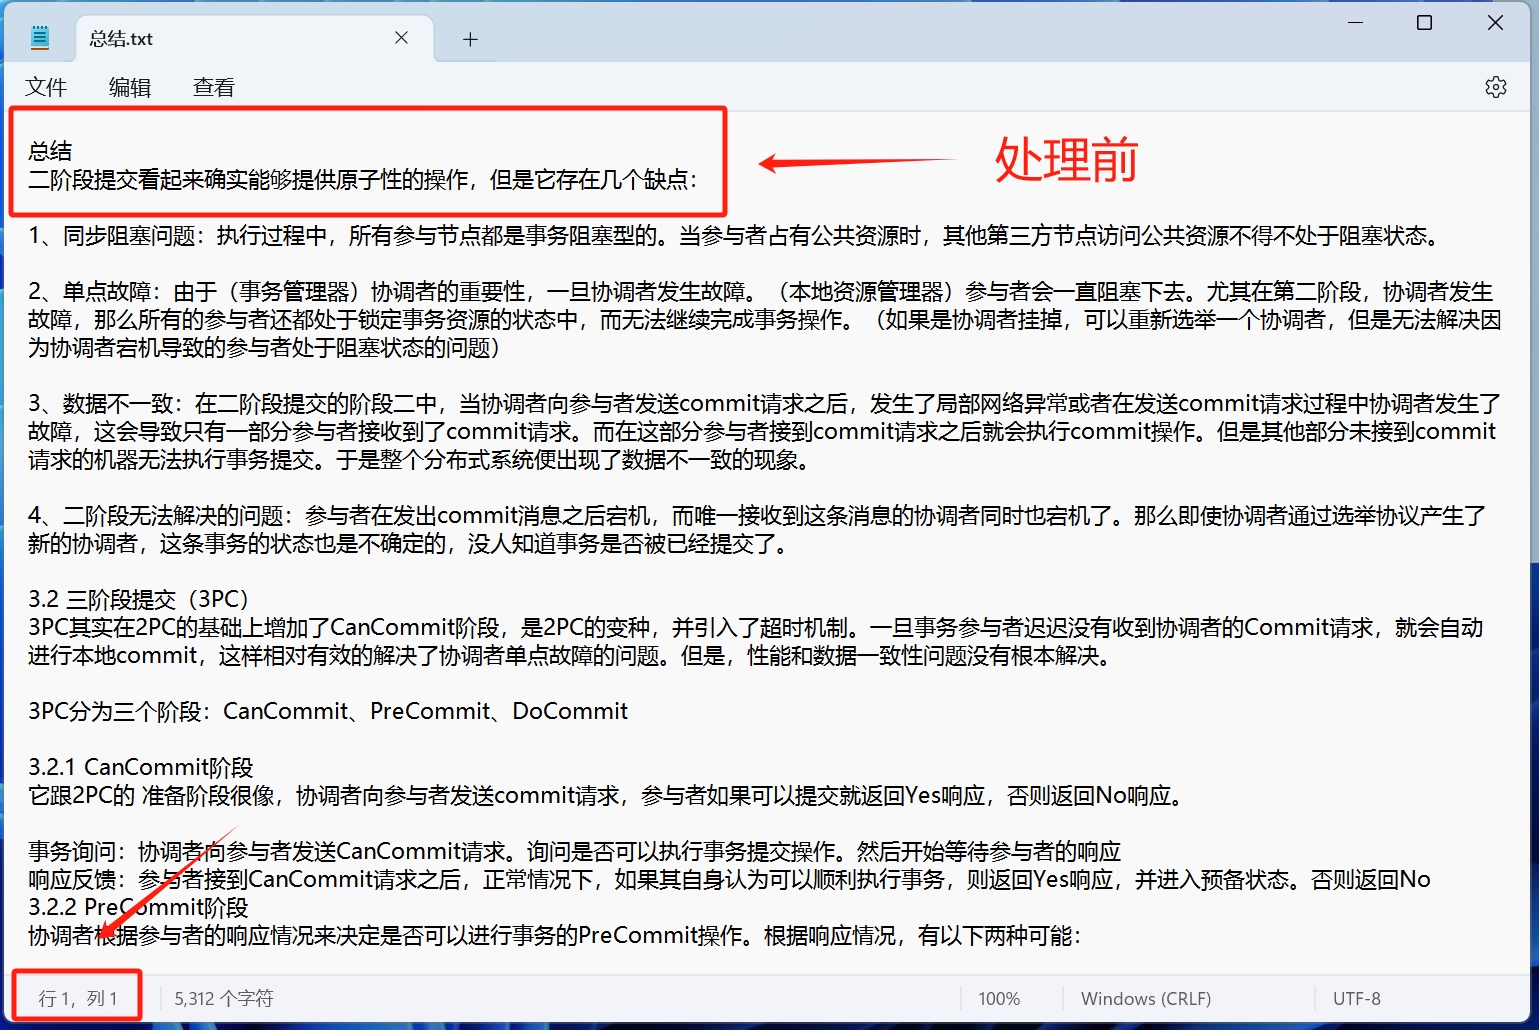Image resolution: width=1539 pixels, height=1030 pixels.
Task: Click the Windows (CRLF) line-ending indicator
Action: (x=1145, y=998)
